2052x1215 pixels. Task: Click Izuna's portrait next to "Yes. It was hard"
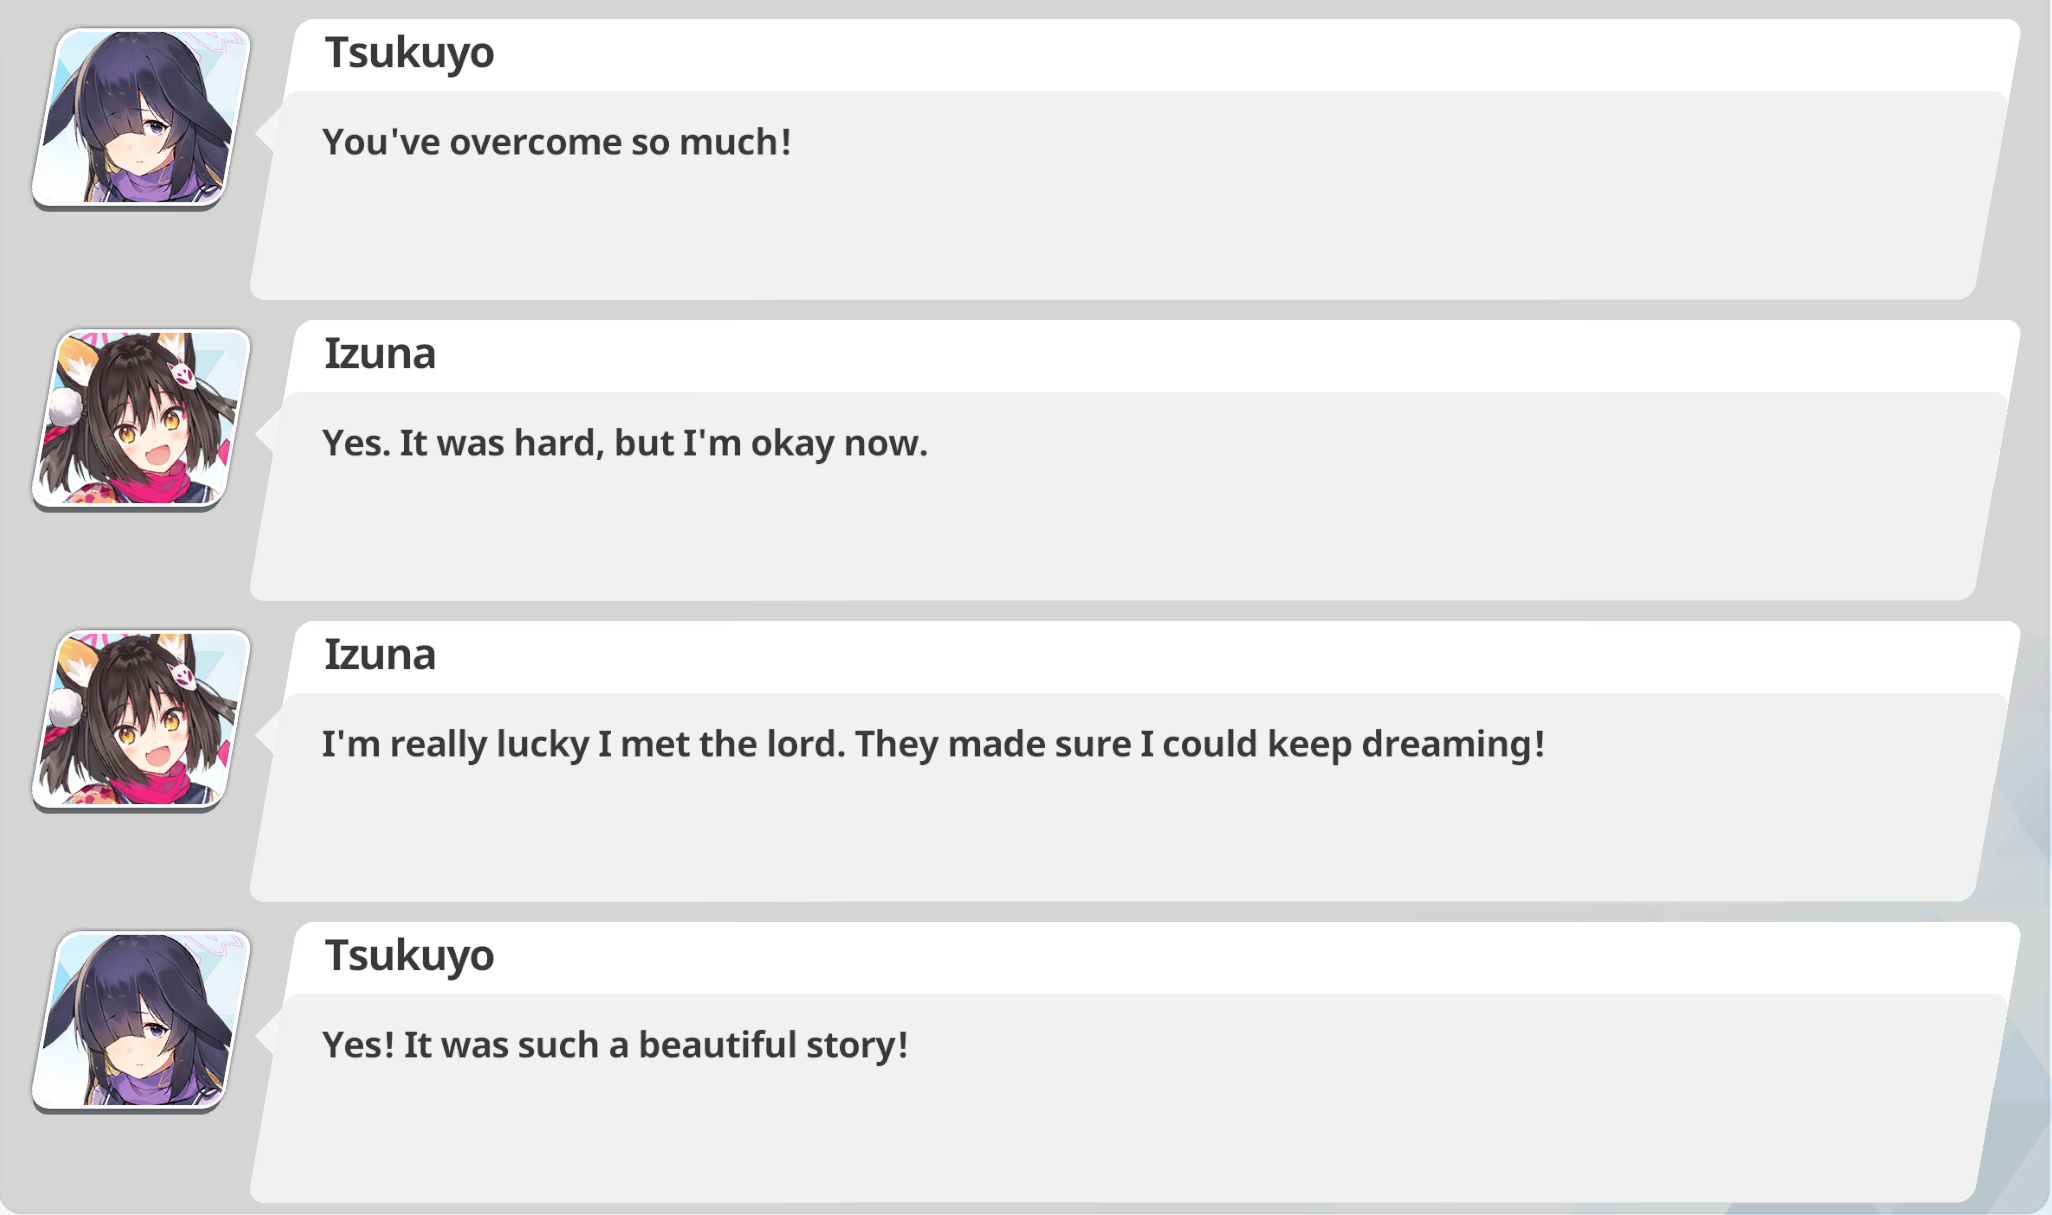(x=141, y=419)
